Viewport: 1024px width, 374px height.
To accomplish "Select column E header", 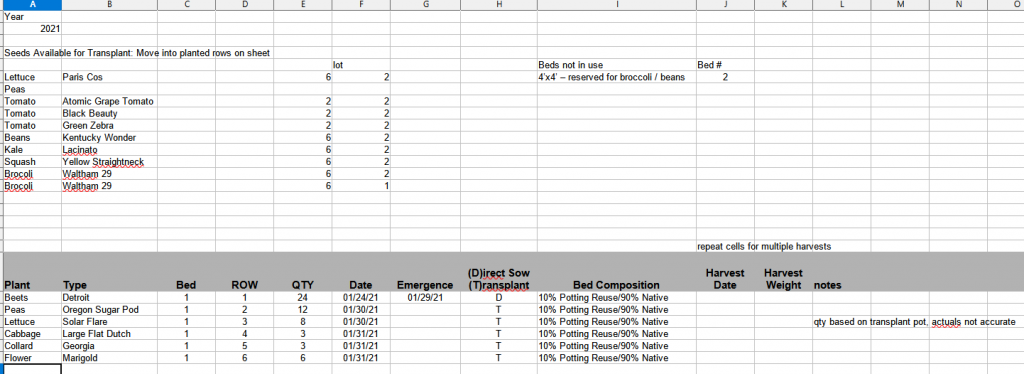I will click(302, 5).
